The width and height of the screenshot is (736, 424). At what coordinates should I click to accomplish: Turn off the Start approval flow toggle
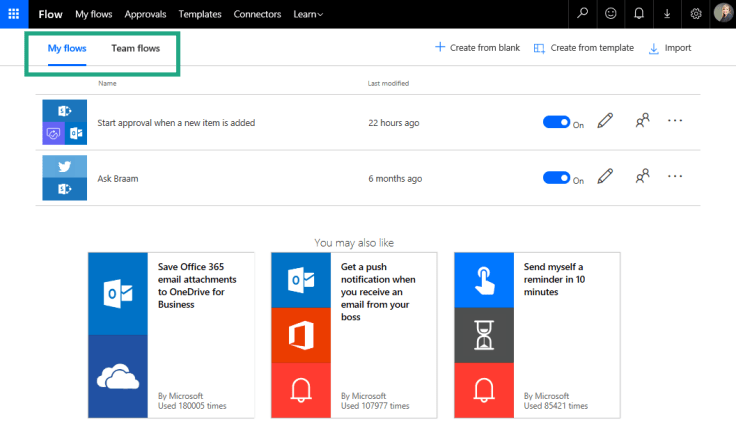pos(556,122)
